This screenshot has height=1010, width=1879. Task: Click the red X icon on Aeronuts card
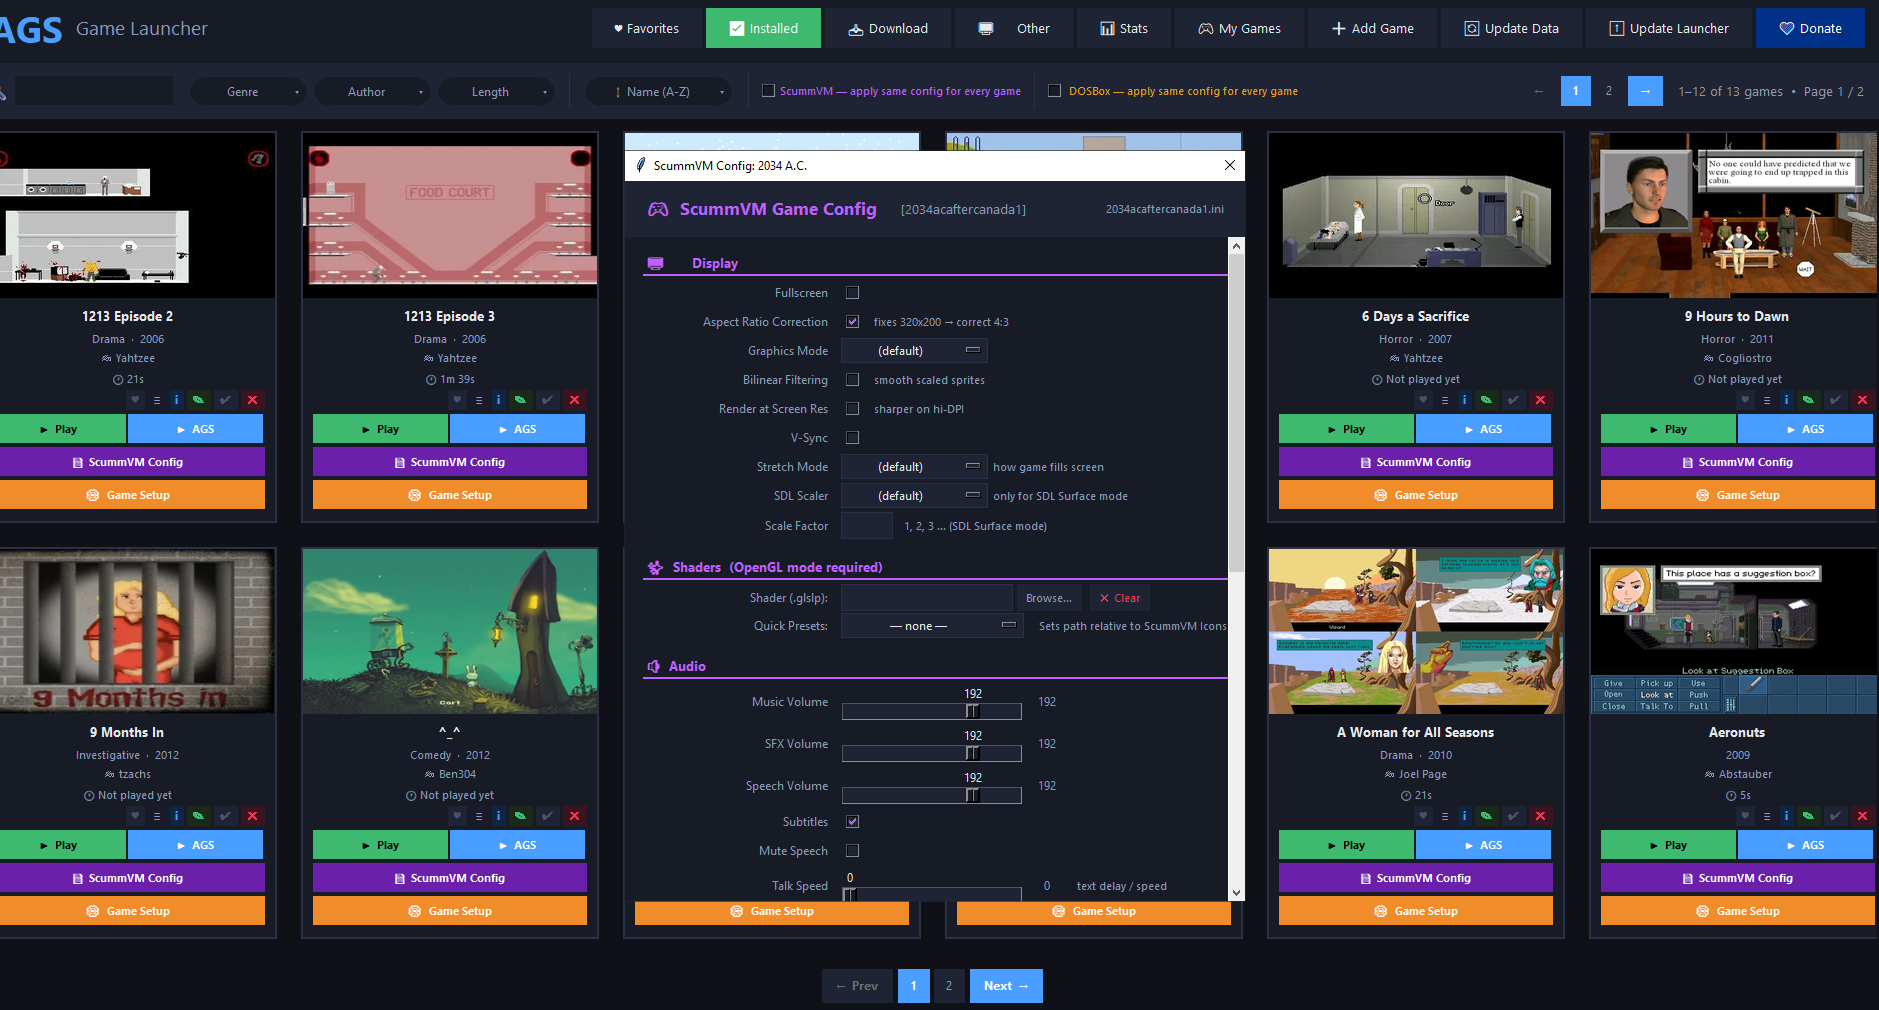[x=1863, y=816]
